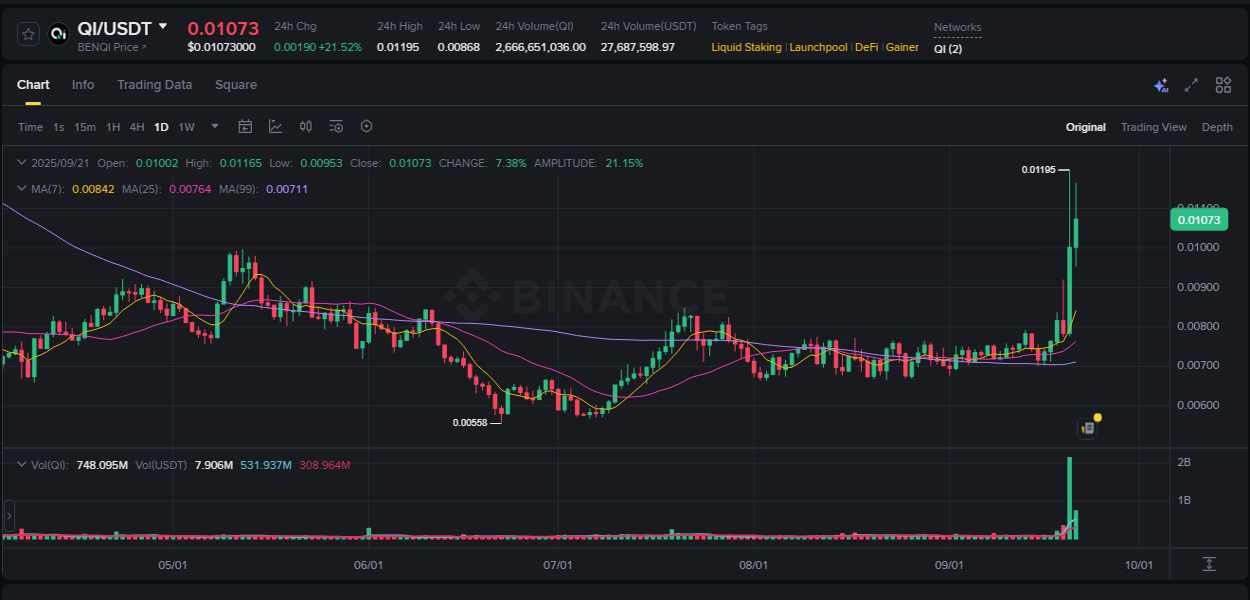The height and width of the screenshot is (600, 1250).
Task: Open chart settings via hexagon icon
Action: pyautogui.click(x=366, y=127)
